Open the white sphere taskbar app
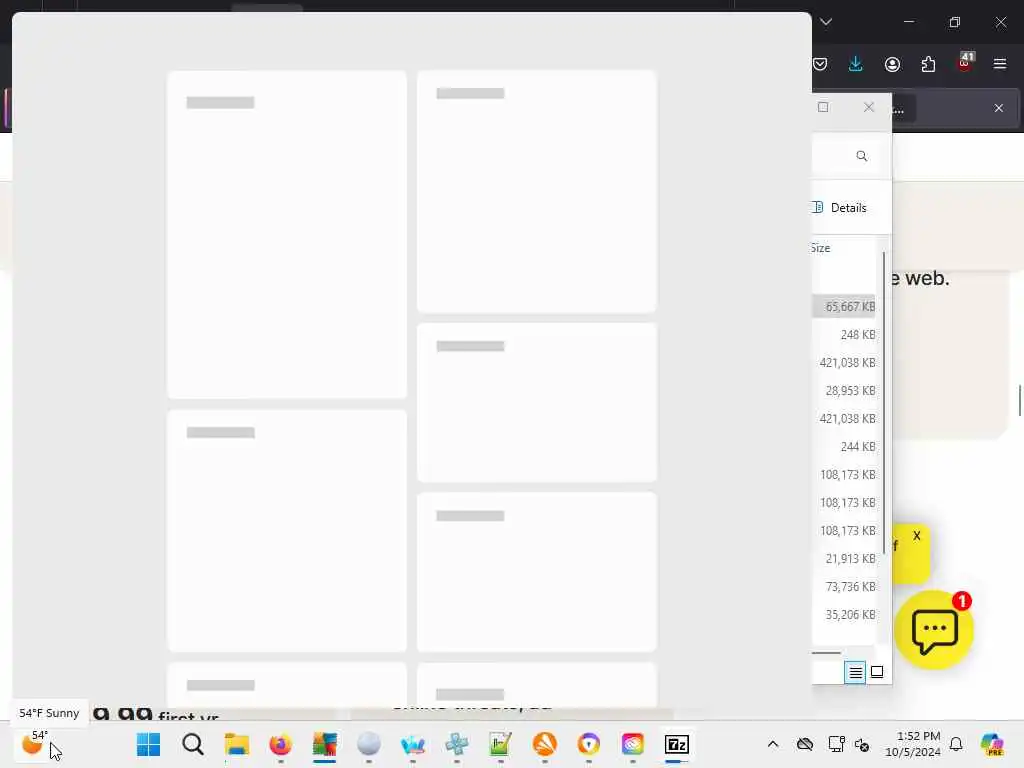 tap(369, 744)
